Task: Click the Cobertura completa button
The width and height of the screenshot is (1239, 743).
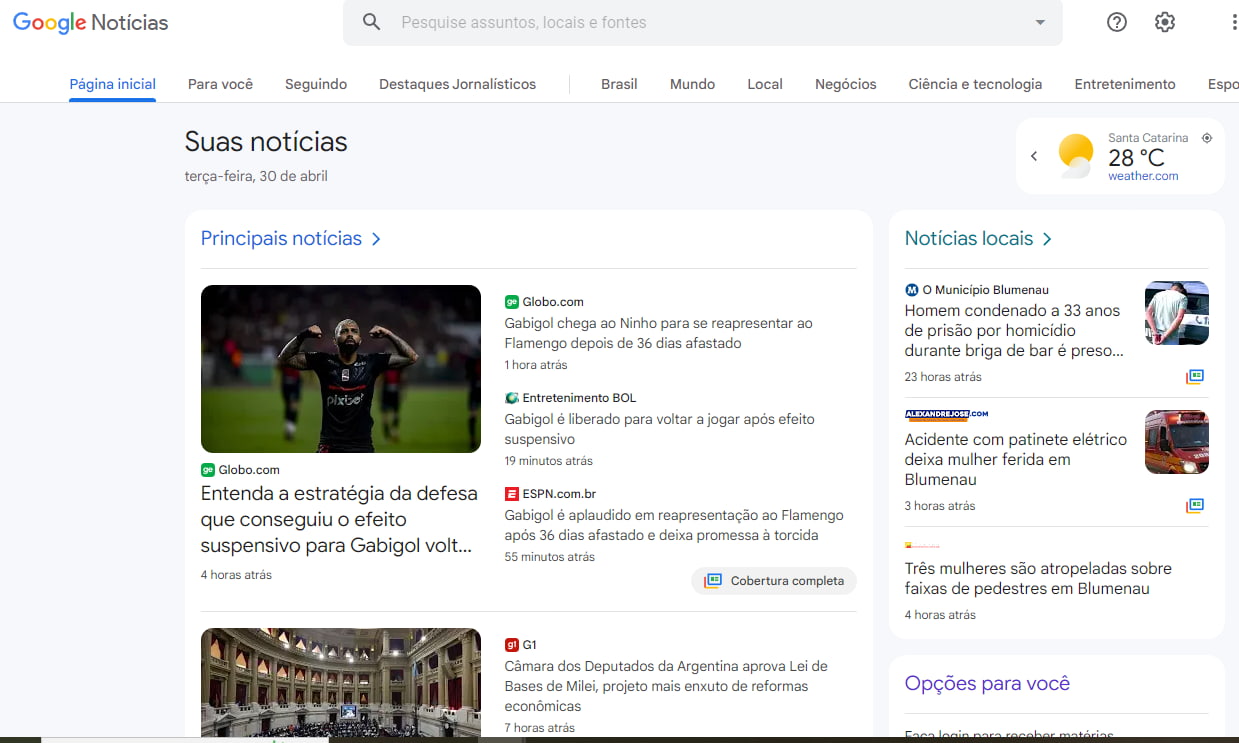Action: click(x=774, y=581)
